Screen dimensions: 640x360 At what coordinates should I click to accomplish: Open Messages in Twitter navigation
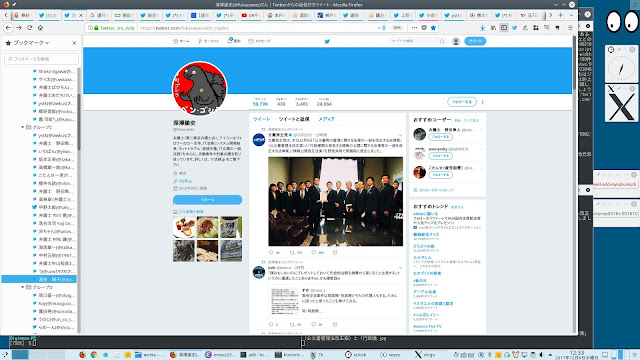point(260,41)
